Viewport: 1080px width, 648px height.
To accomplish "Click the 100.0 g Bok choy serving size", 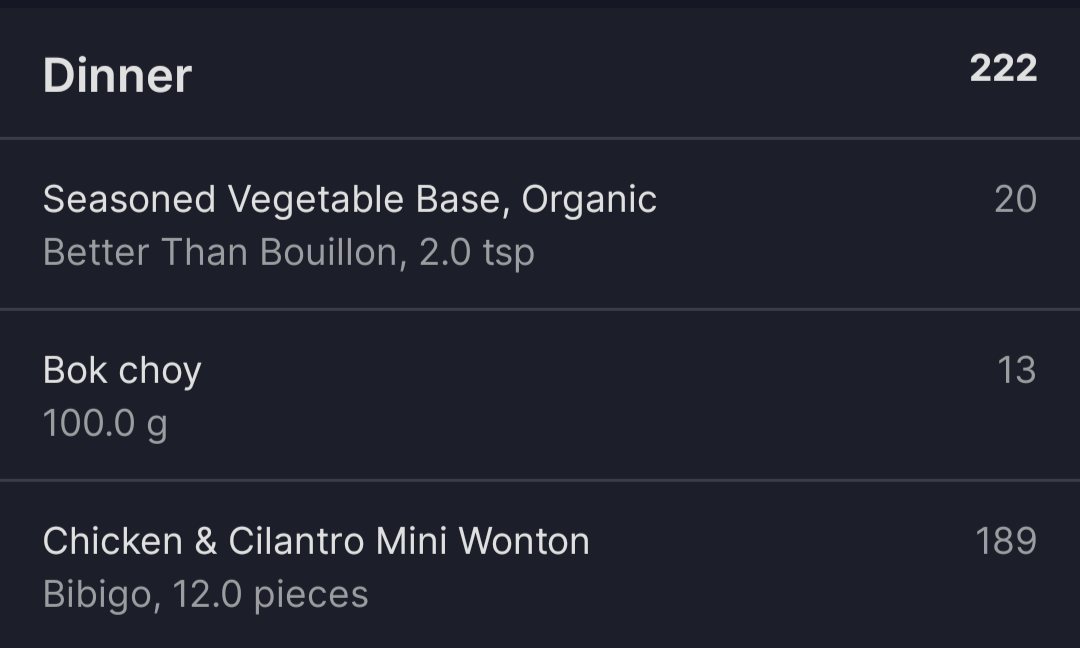I will (x=105, y=424).
